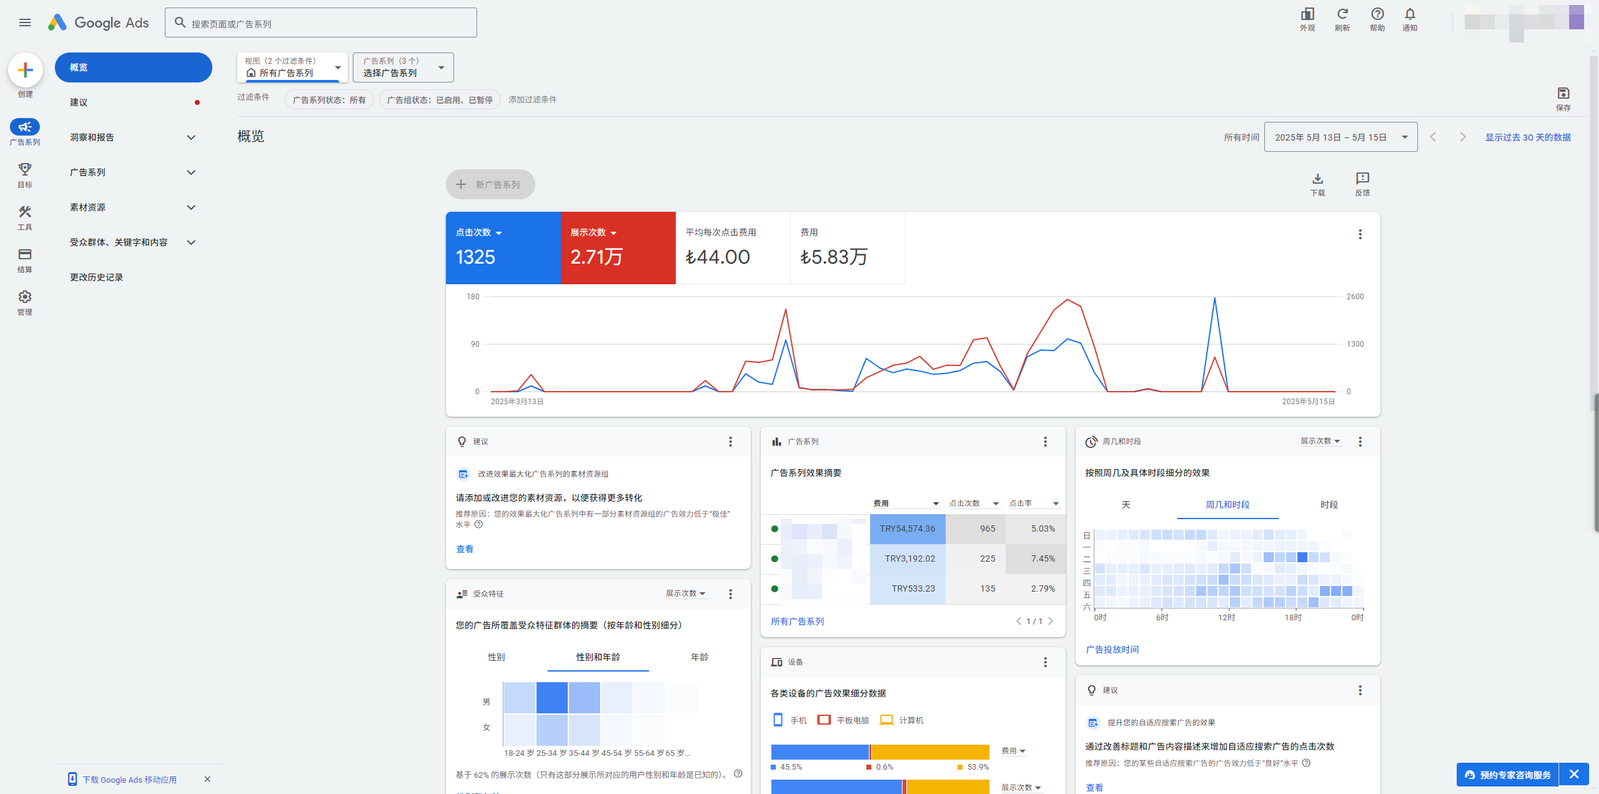The image size is (1599, 794).
Task: Open the Billing card icon in sidebar
Action: coord(25,256)
